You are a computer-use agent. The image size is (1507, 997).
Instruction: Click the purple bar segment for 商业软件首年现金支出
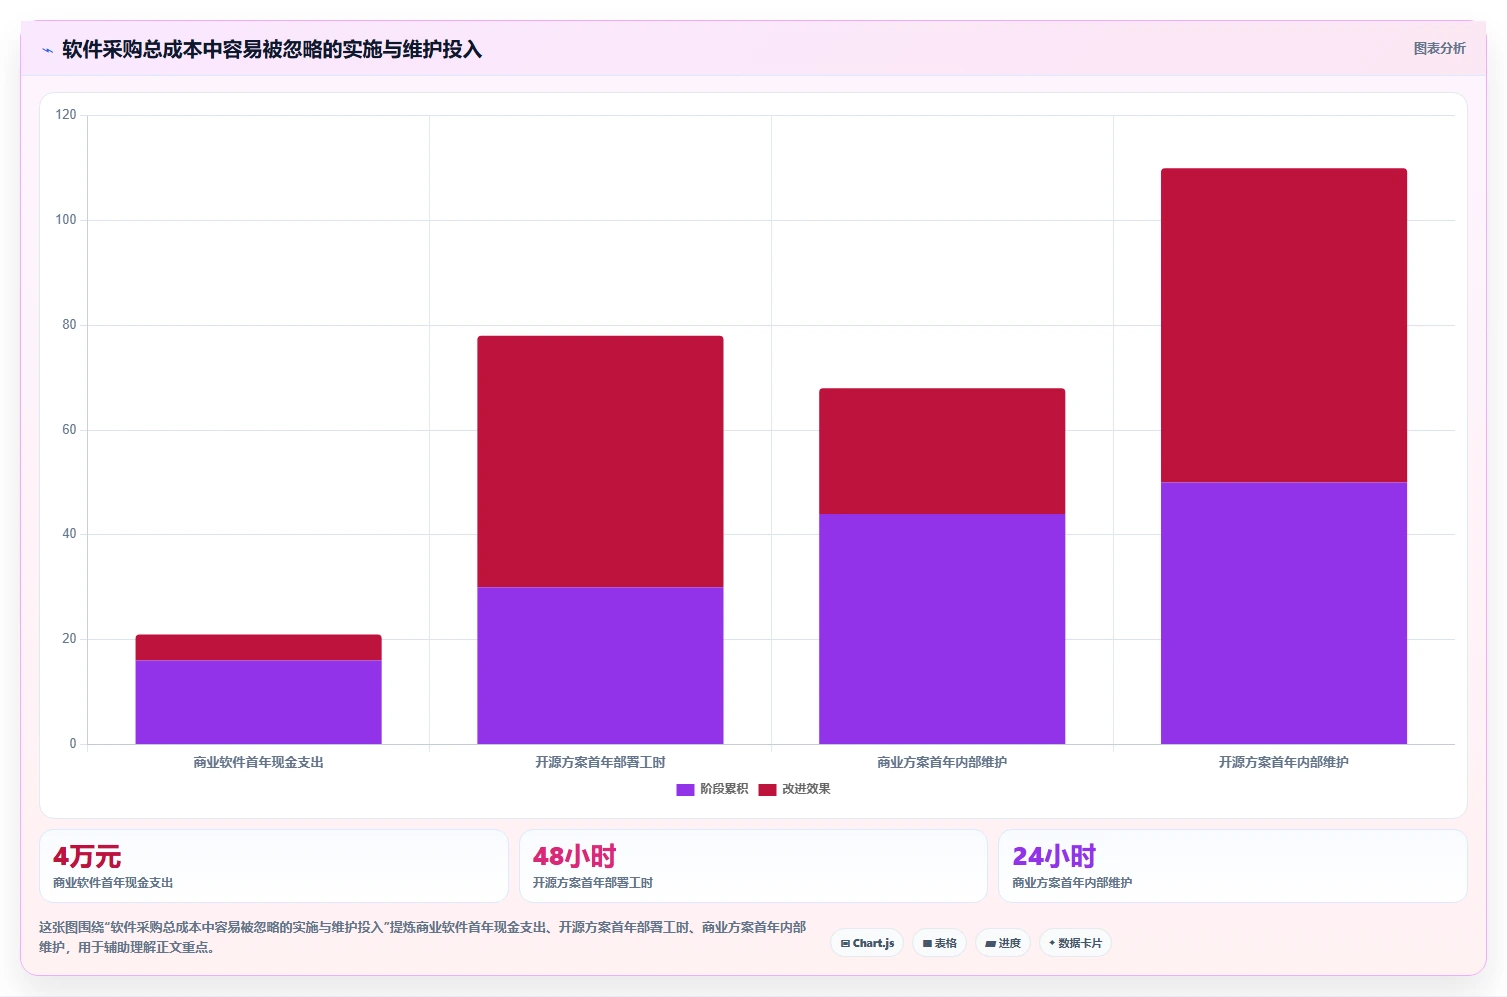pyautogui.click(x=258, y=702)
